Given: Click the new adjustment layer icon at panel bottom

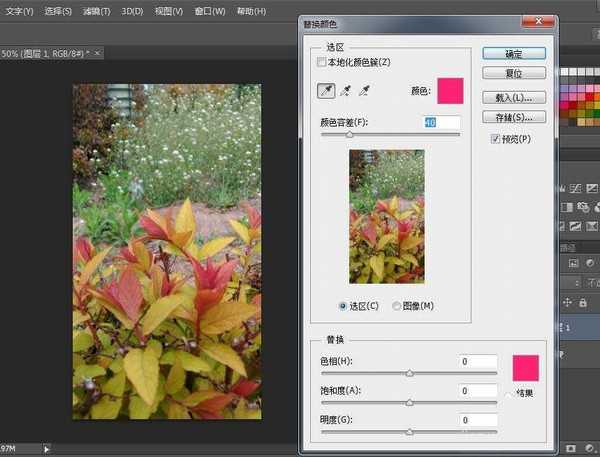Looking at the screenshot, I should point(589,448).
